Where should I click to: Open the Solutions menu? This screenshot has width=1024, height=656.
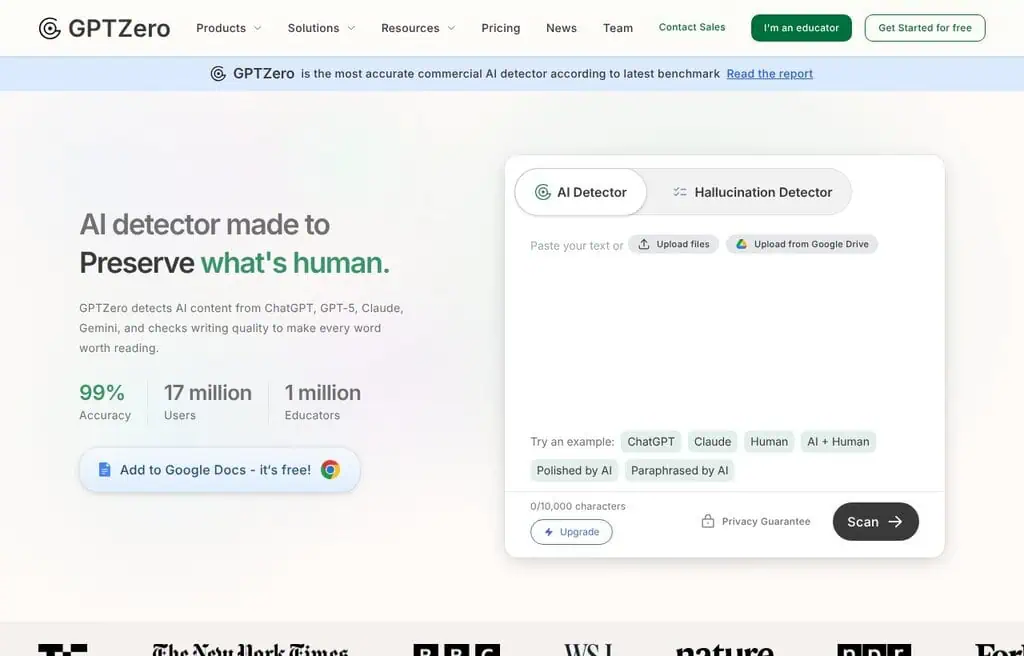(x=321, y=28)
